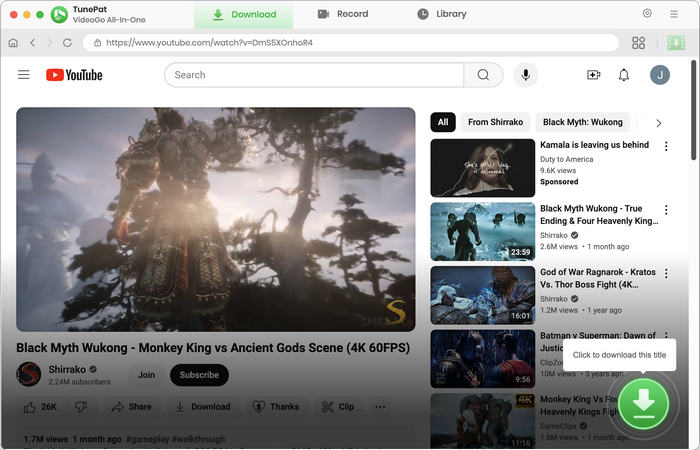Screen dimensions: 700x450
Task: Click Duty to America advertiser name
Action: (x=567, y=159)
